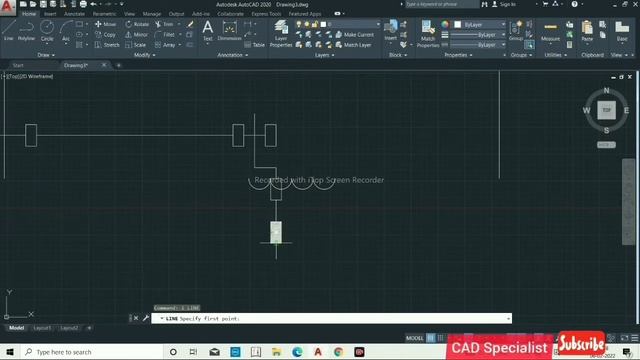
Task: Expand the Layers panel
Action: coord(324,55)
